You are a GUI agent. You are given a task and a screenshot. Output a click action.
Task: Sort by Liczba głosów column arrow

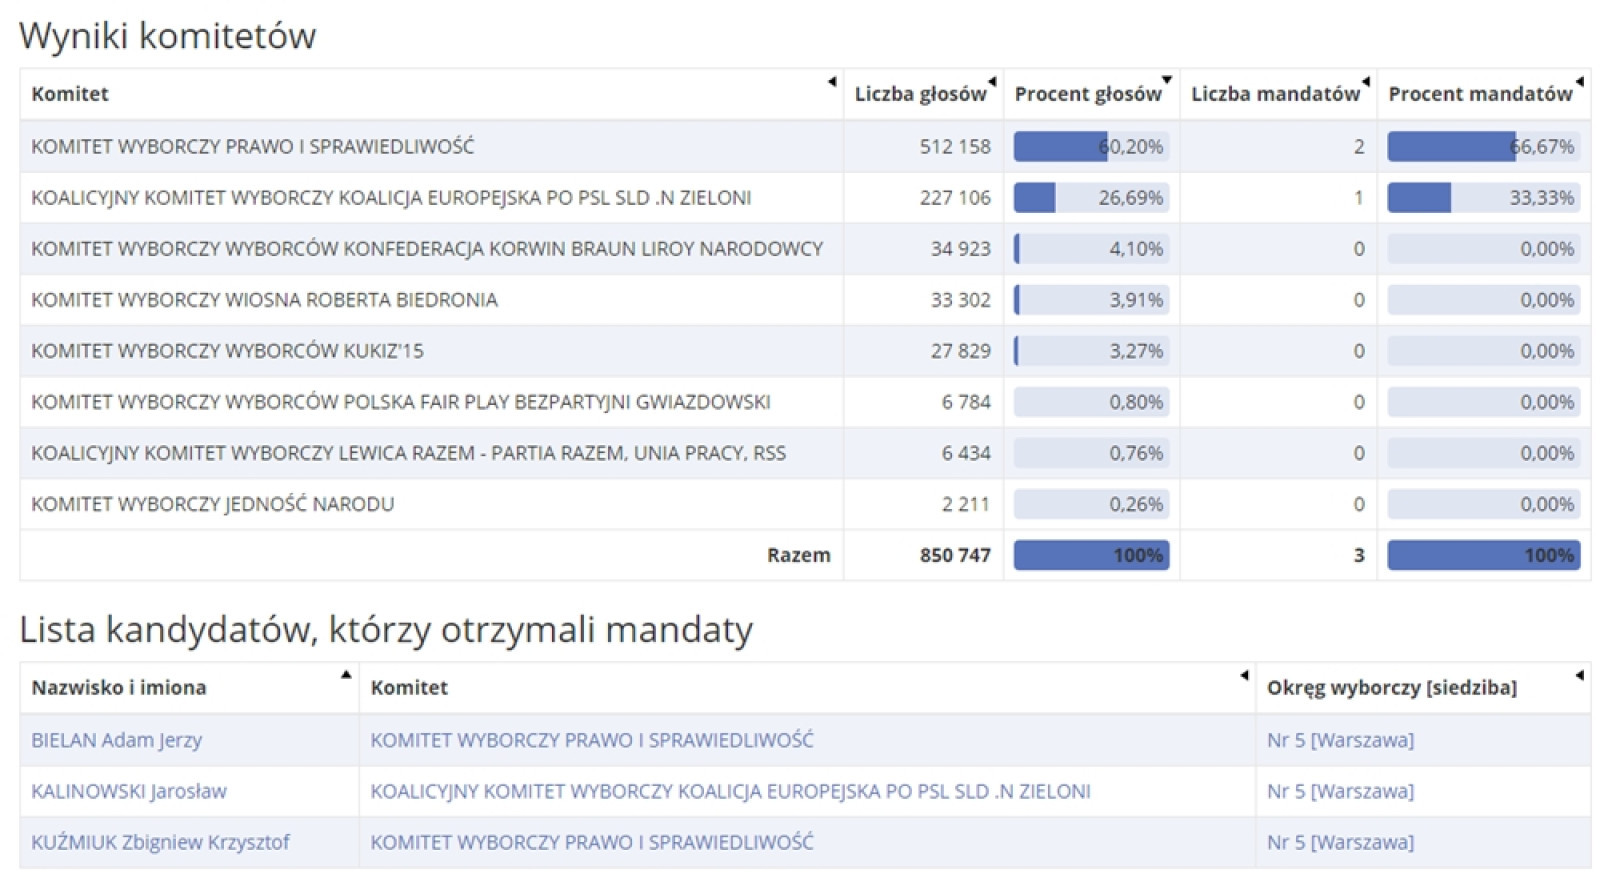(x=992, y=82)
